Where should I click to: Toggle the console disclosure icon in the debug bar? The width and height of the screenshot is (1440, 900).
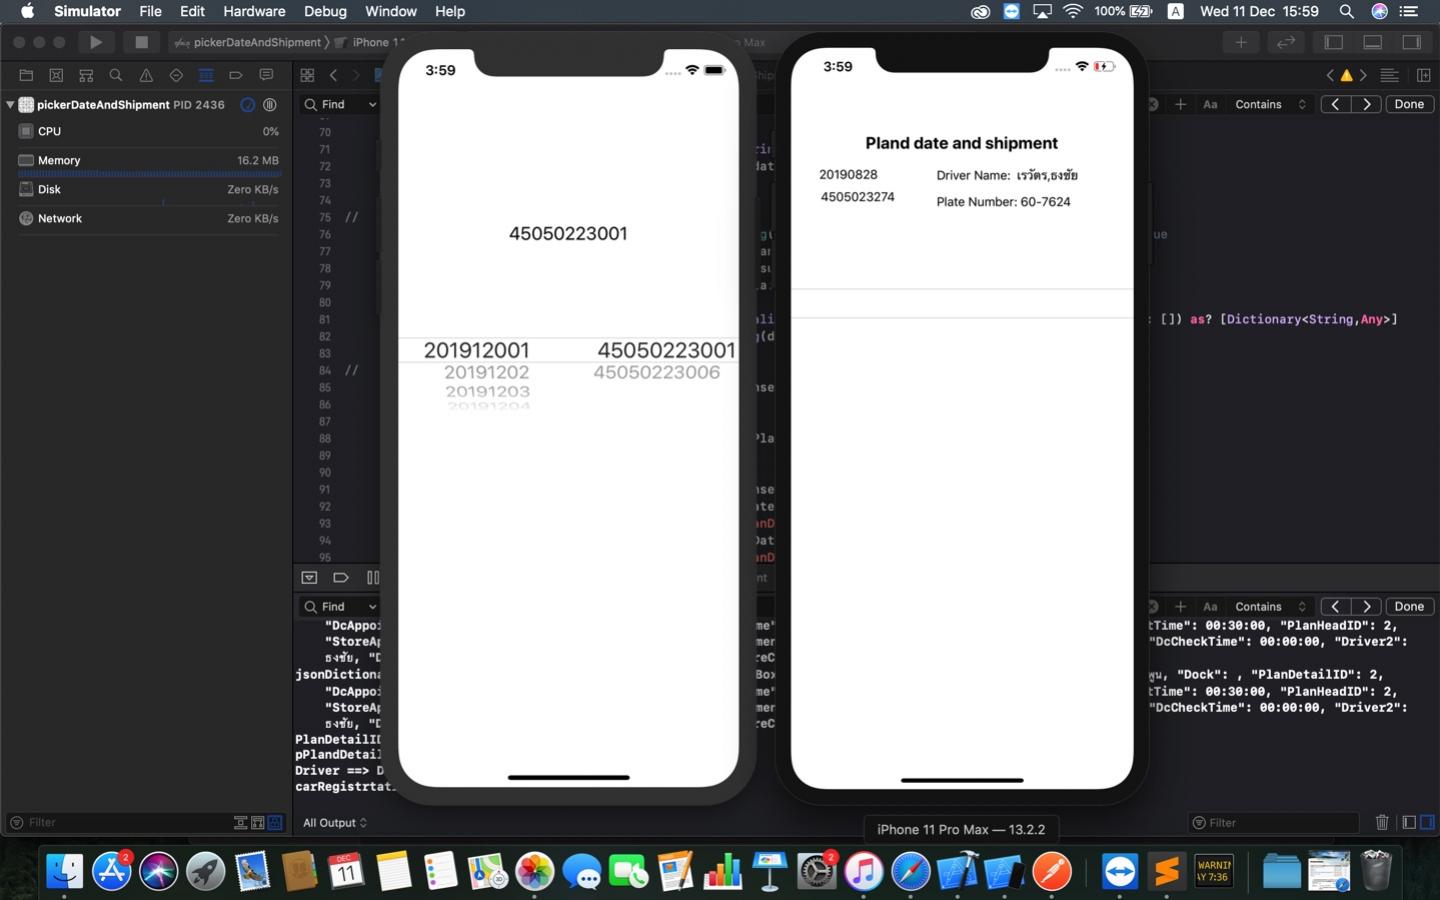310,578
